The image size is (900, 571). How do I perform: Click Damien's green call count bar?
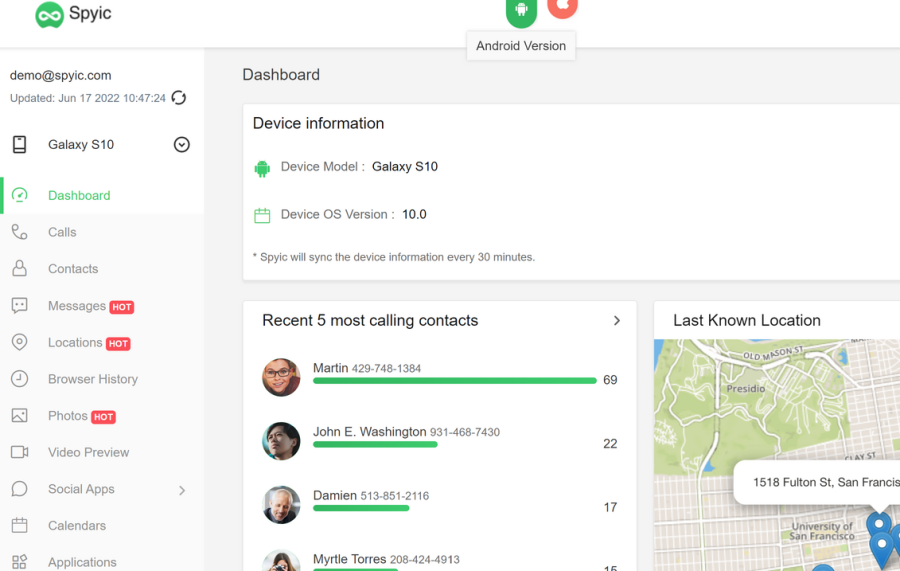(x=361, y=508)
